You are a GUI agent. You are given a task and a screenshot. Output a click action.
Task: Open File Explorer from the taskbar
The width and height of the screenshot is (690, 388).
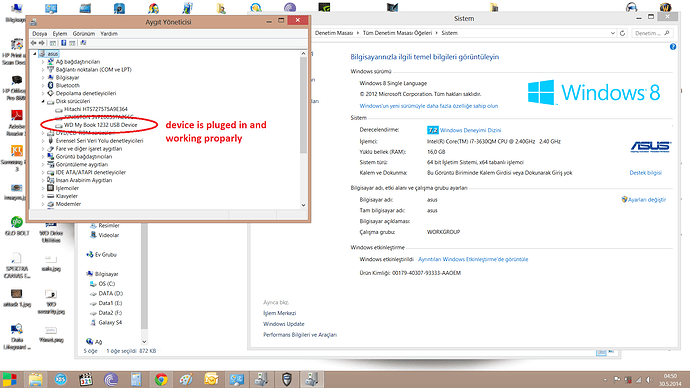(x=36, y=379)
